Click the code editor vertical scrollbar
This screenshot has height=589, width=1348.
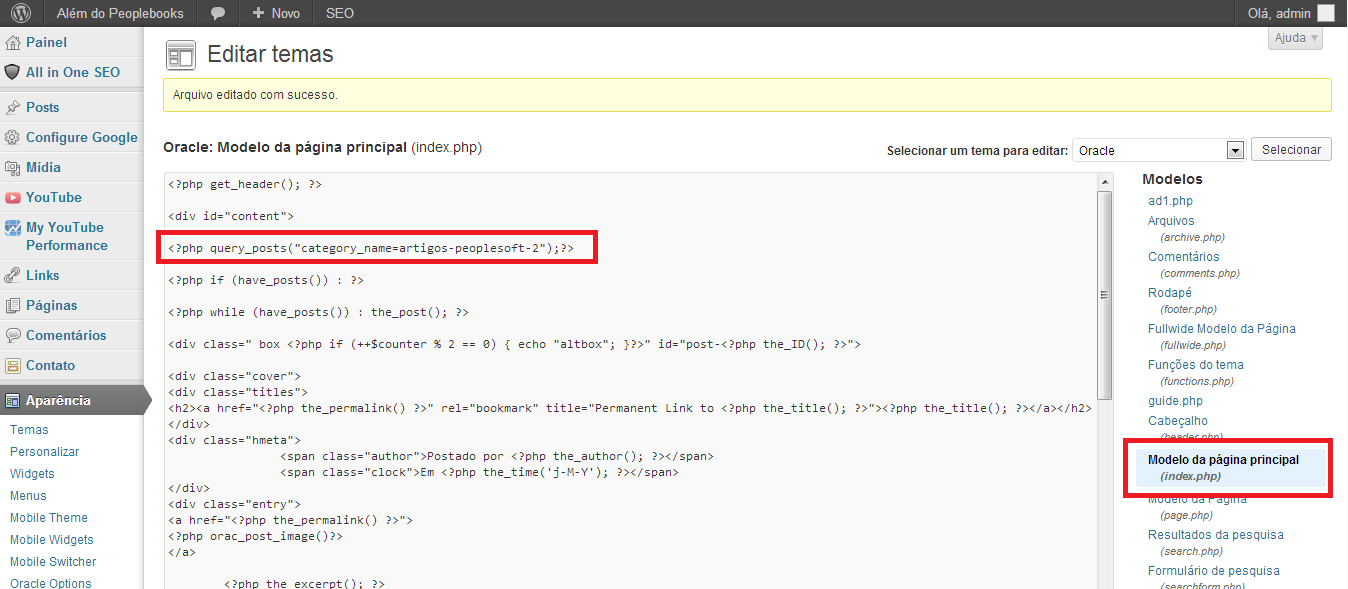[1104, 295]
